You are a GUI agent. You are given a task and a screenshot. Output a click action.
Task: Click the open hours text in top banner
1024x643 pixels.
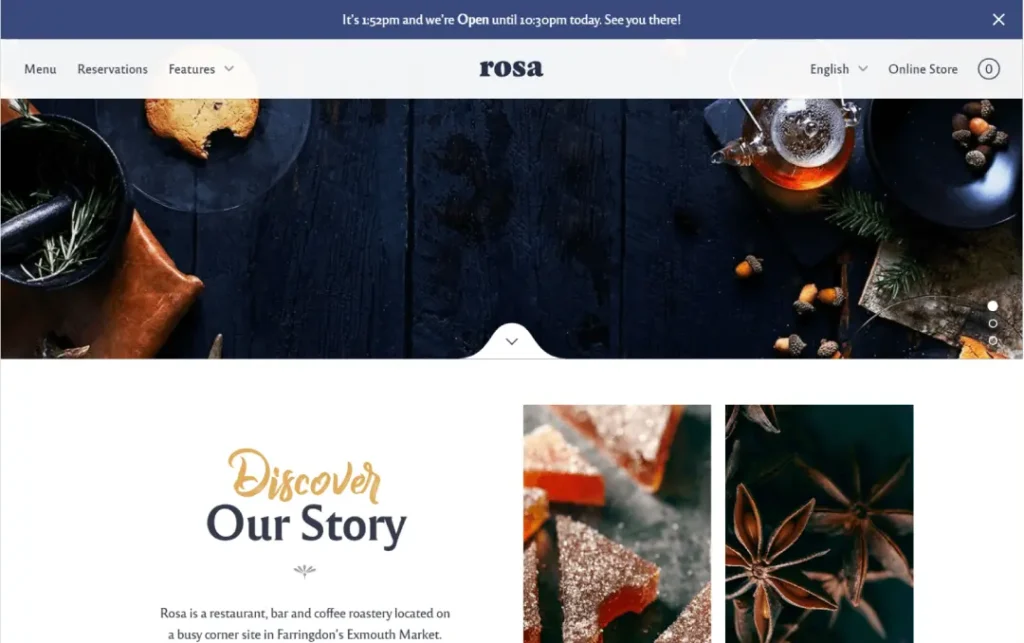pyautogui.click(x=511, y=20)
